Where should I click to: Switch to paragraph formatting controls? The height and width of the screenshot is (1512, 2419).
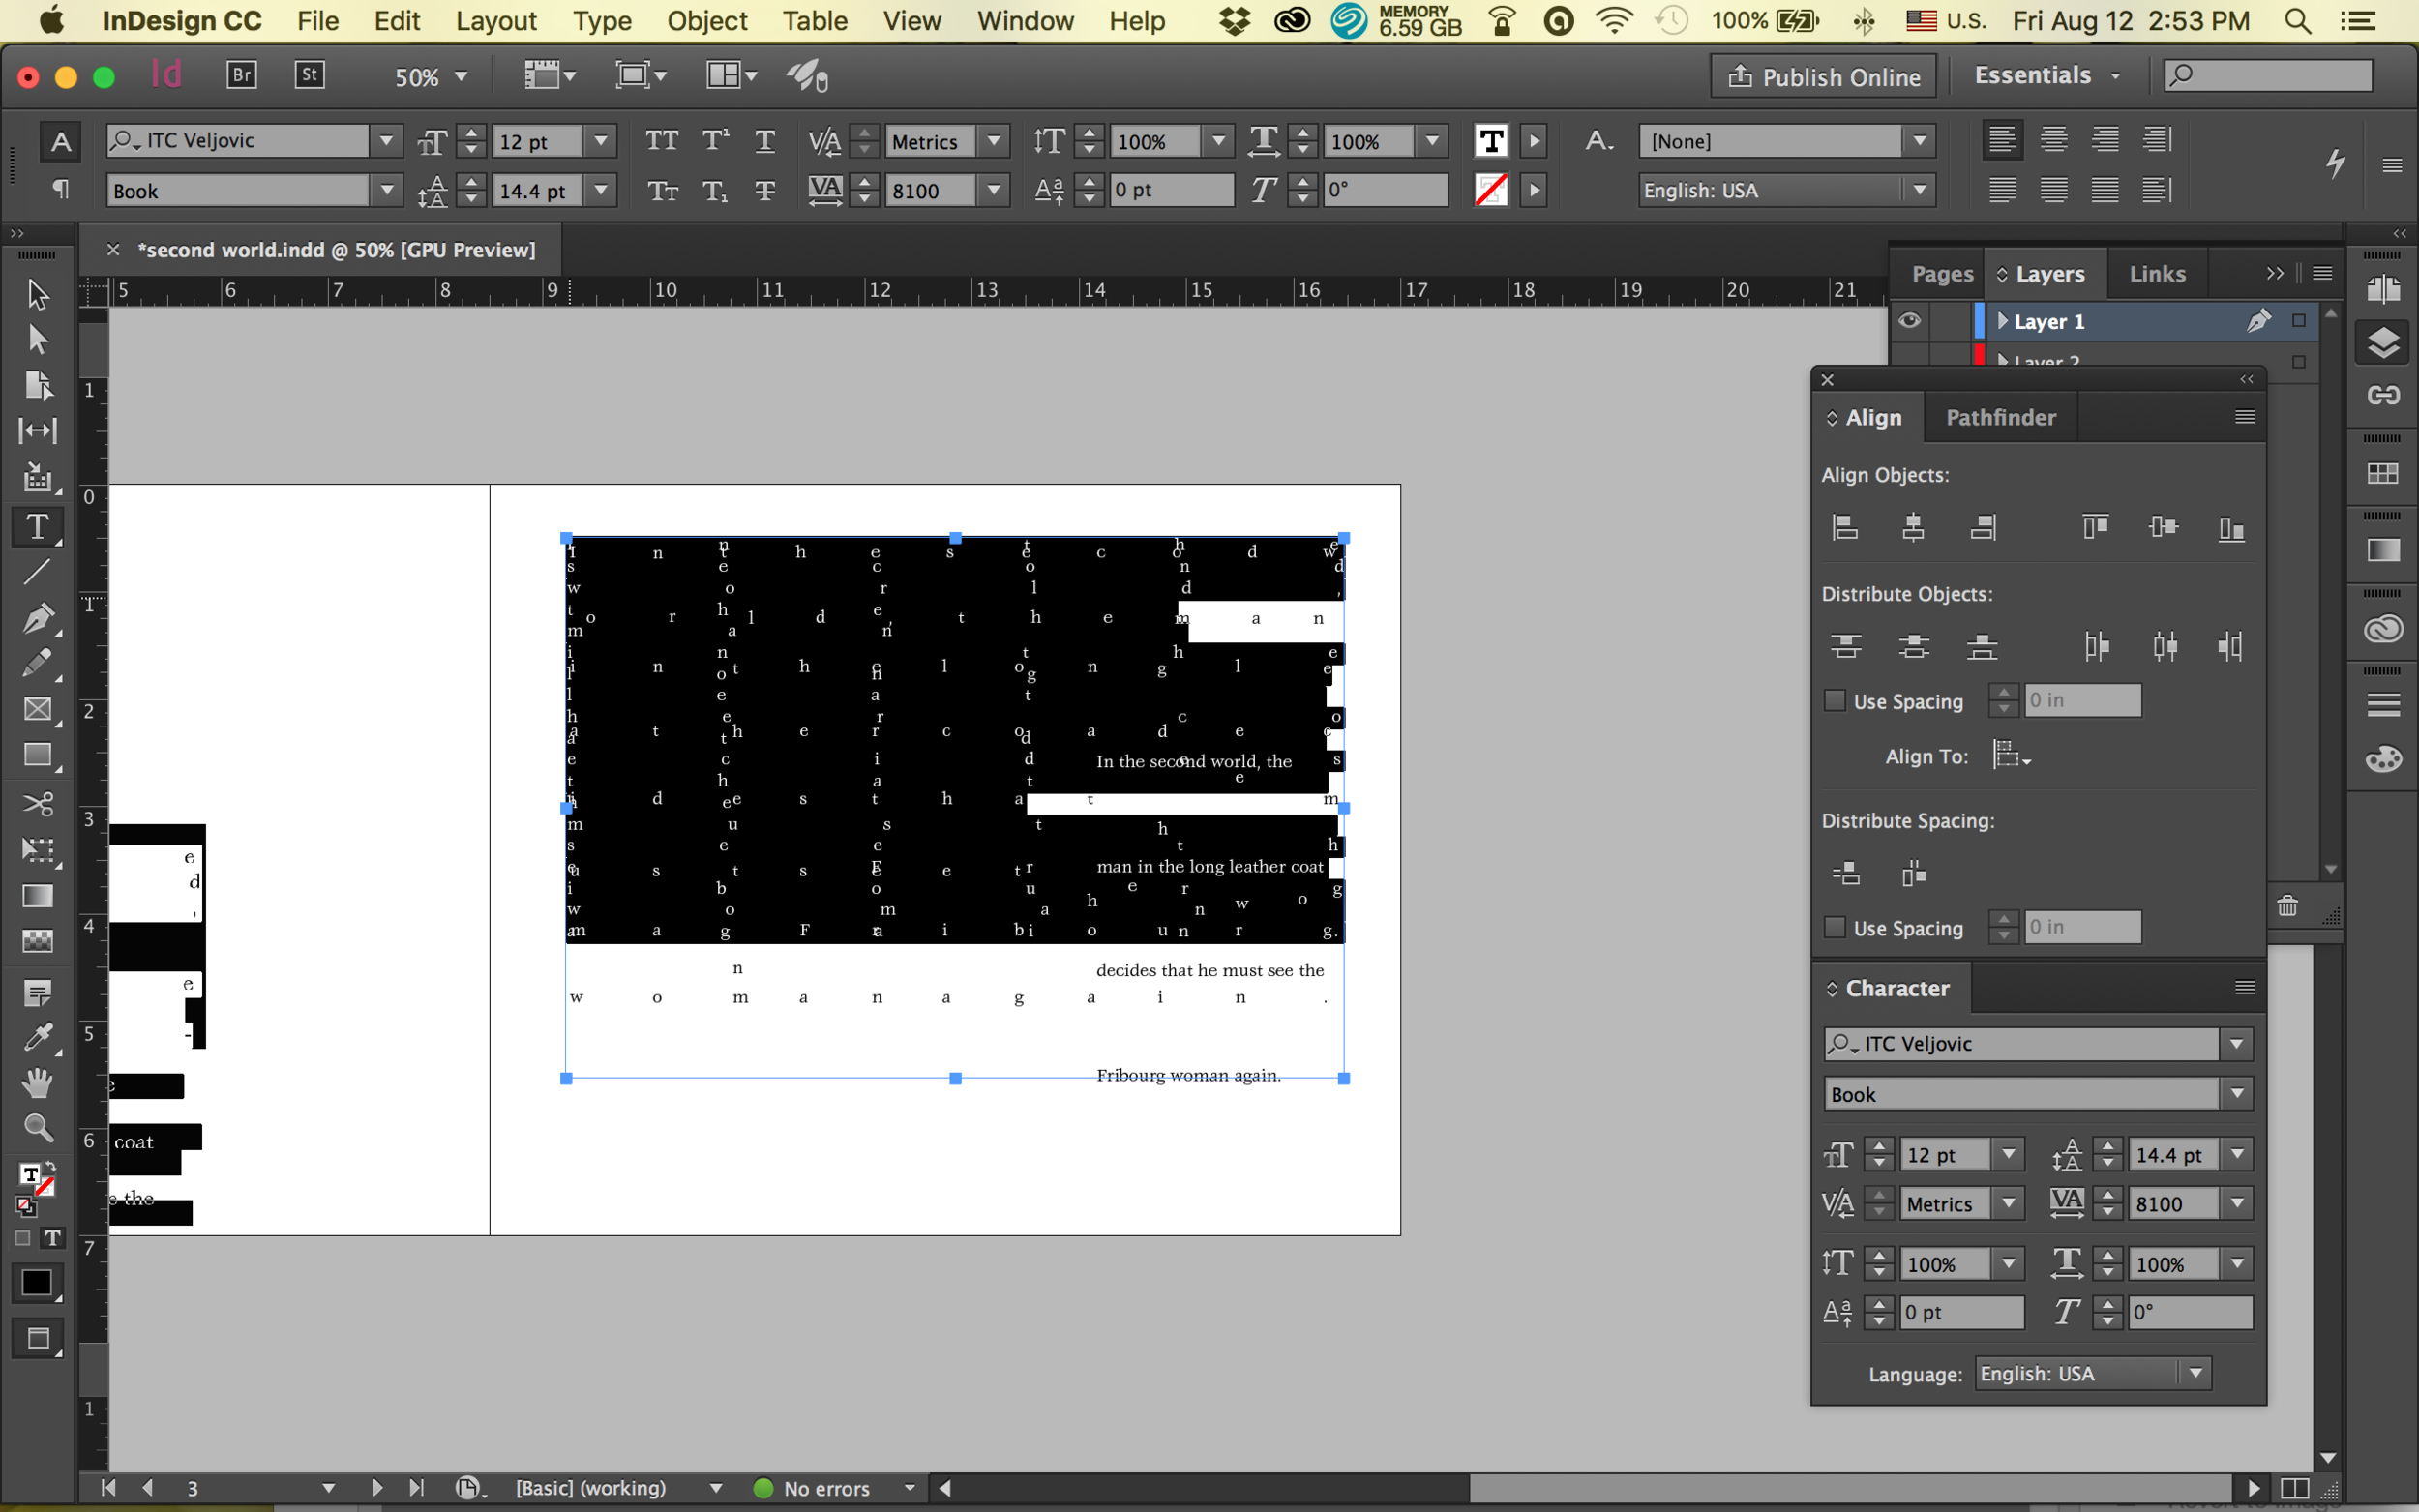tap(61, 189)
